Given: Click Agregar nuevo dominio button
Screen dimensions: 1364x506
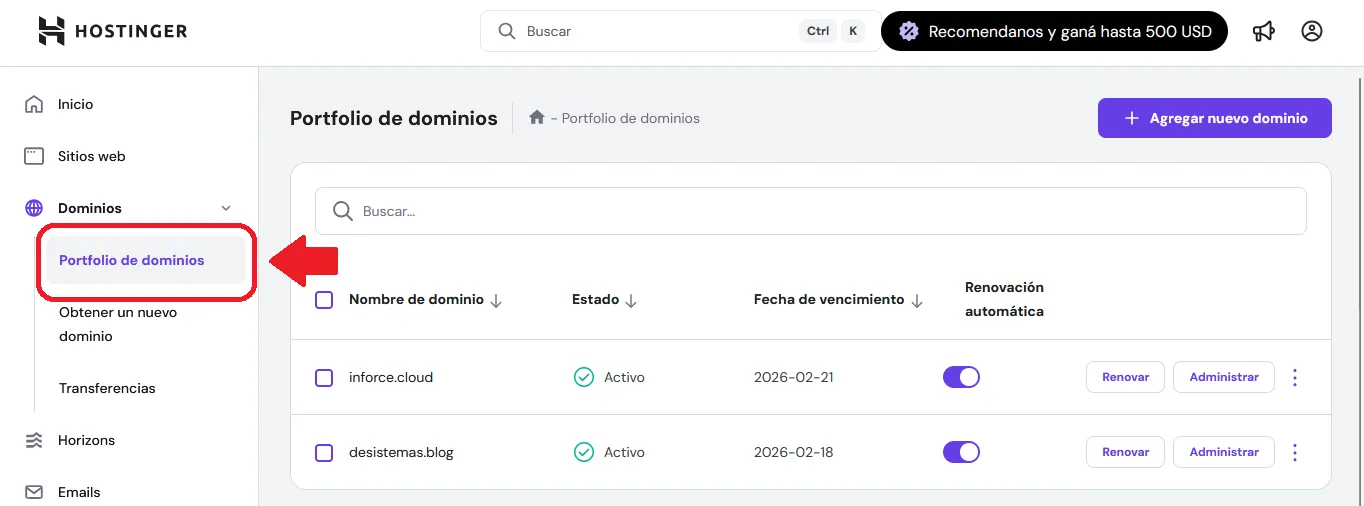Looking at the screenshot, I should click(1215, 118).
